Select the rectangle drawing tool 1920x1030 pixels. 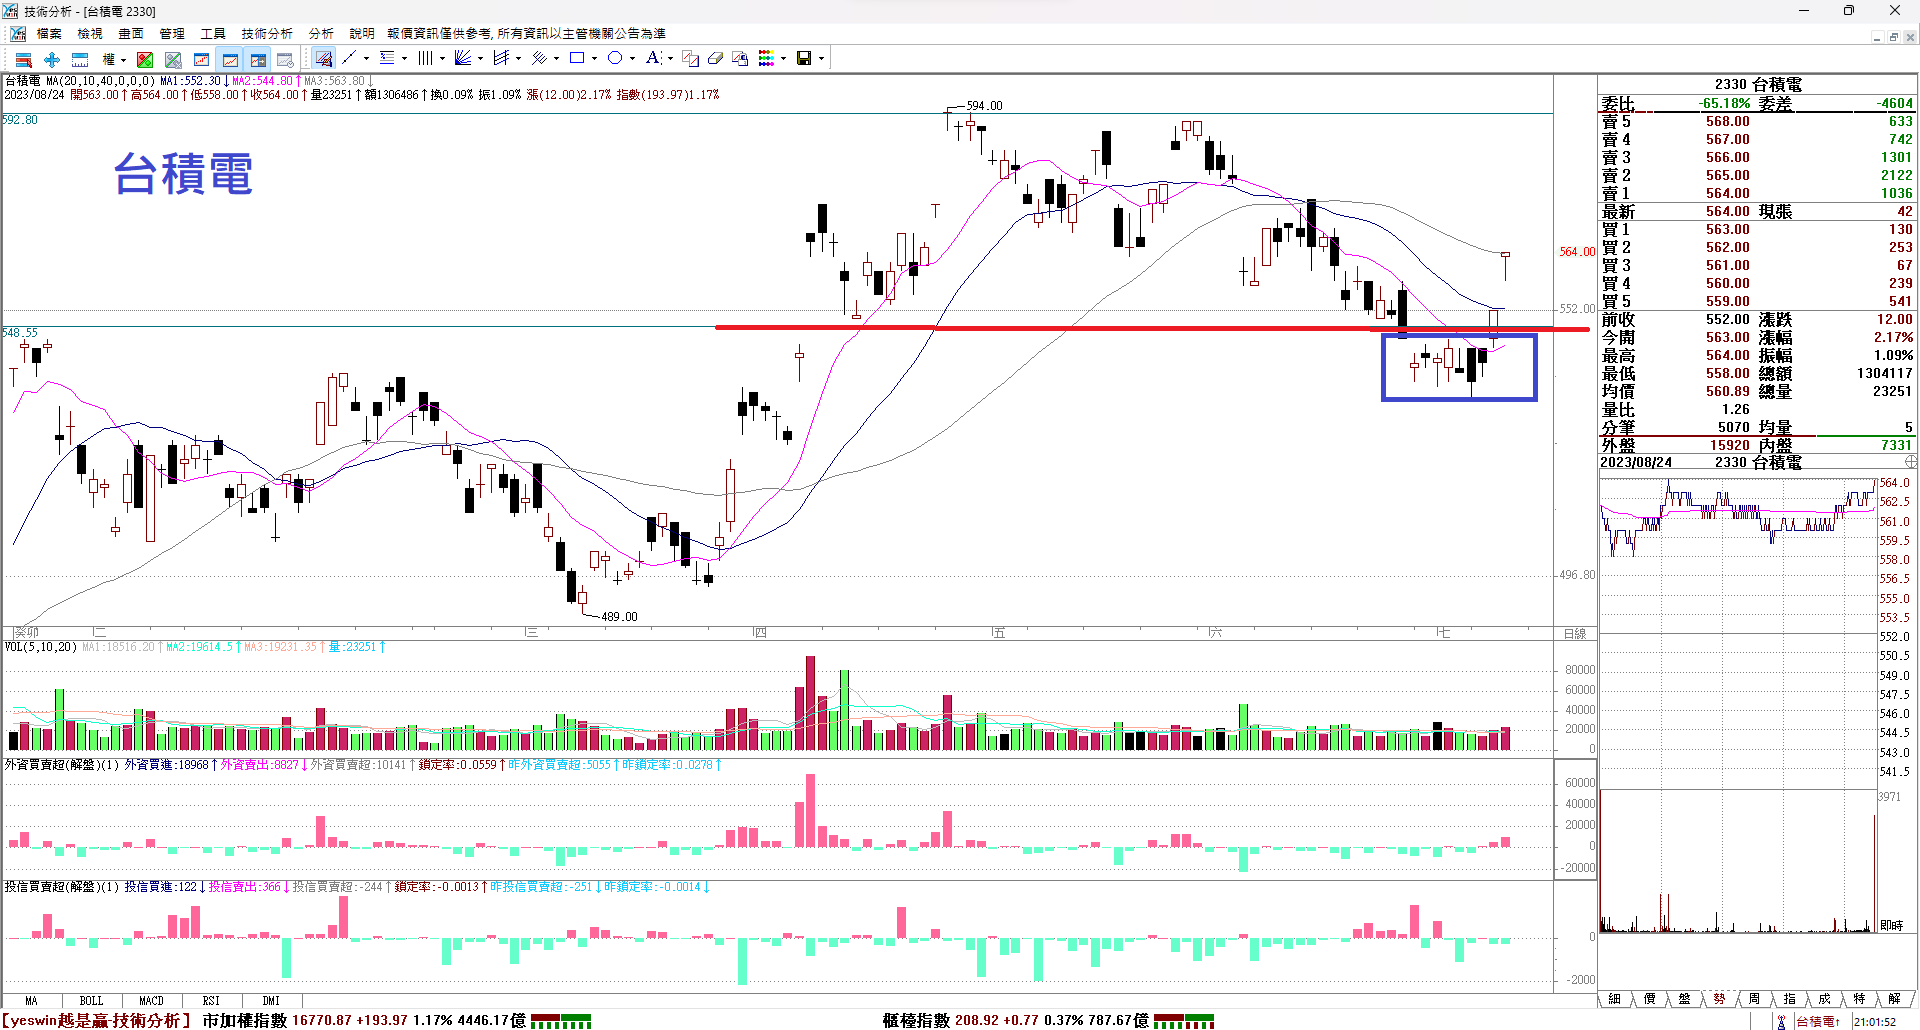[577, 59]
